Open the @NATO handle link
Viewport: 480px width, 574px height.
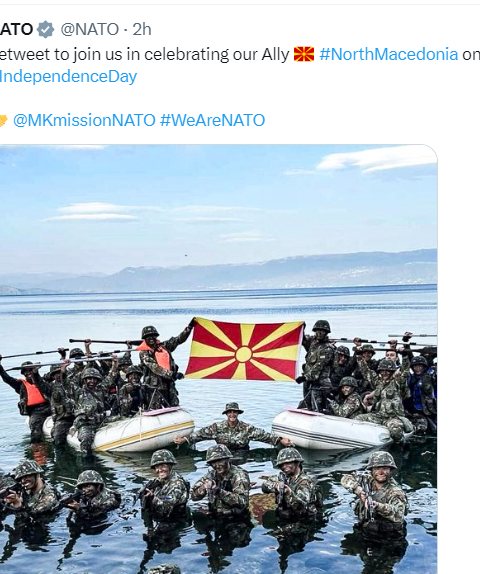tap(90, 29)
